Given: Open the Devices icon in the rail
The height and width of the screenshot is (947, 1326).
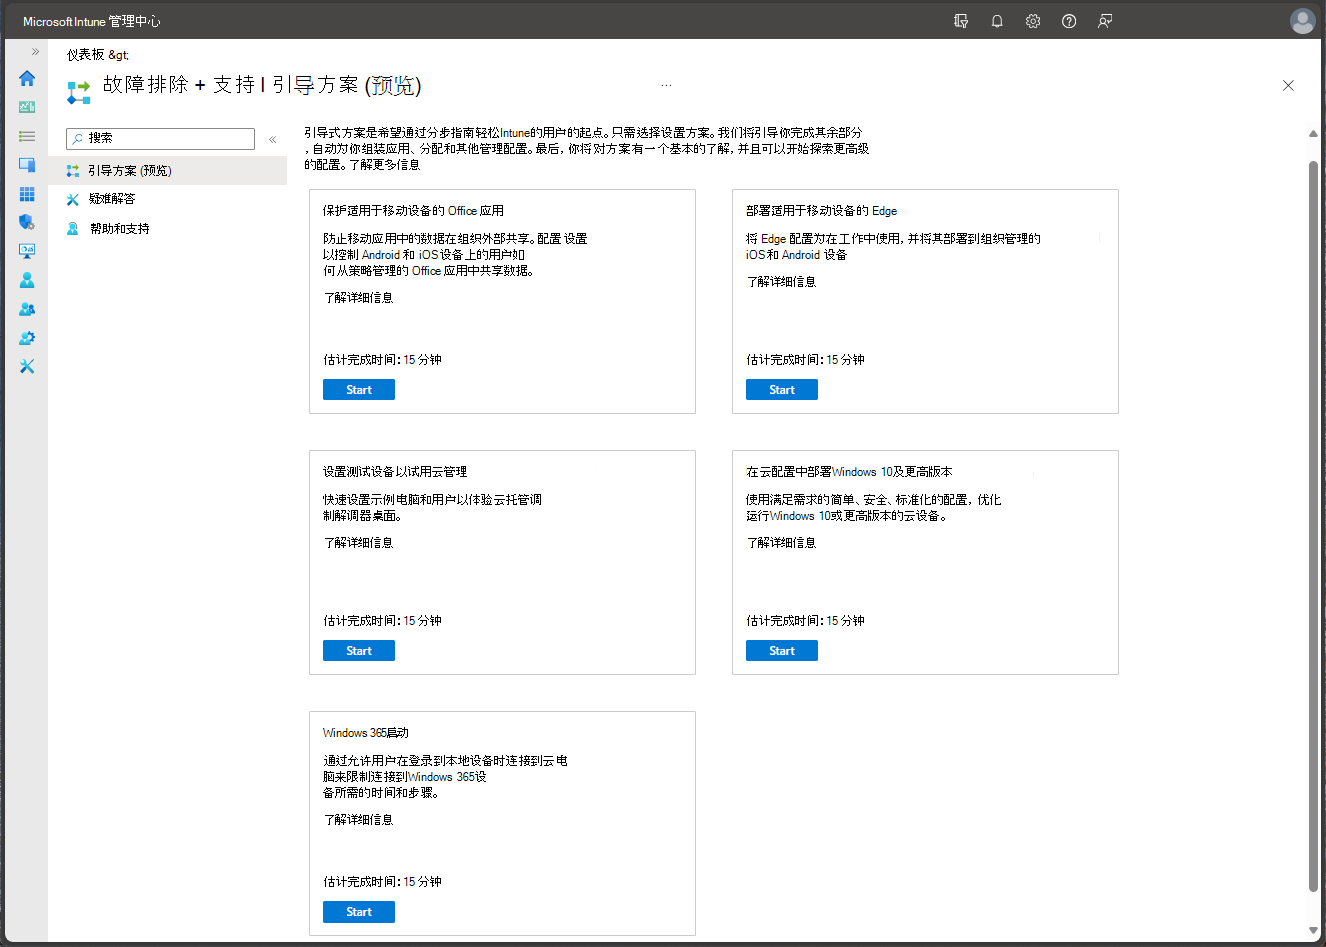Looking at the screenshot, I should pyautogui.click(x=27, y=165).
